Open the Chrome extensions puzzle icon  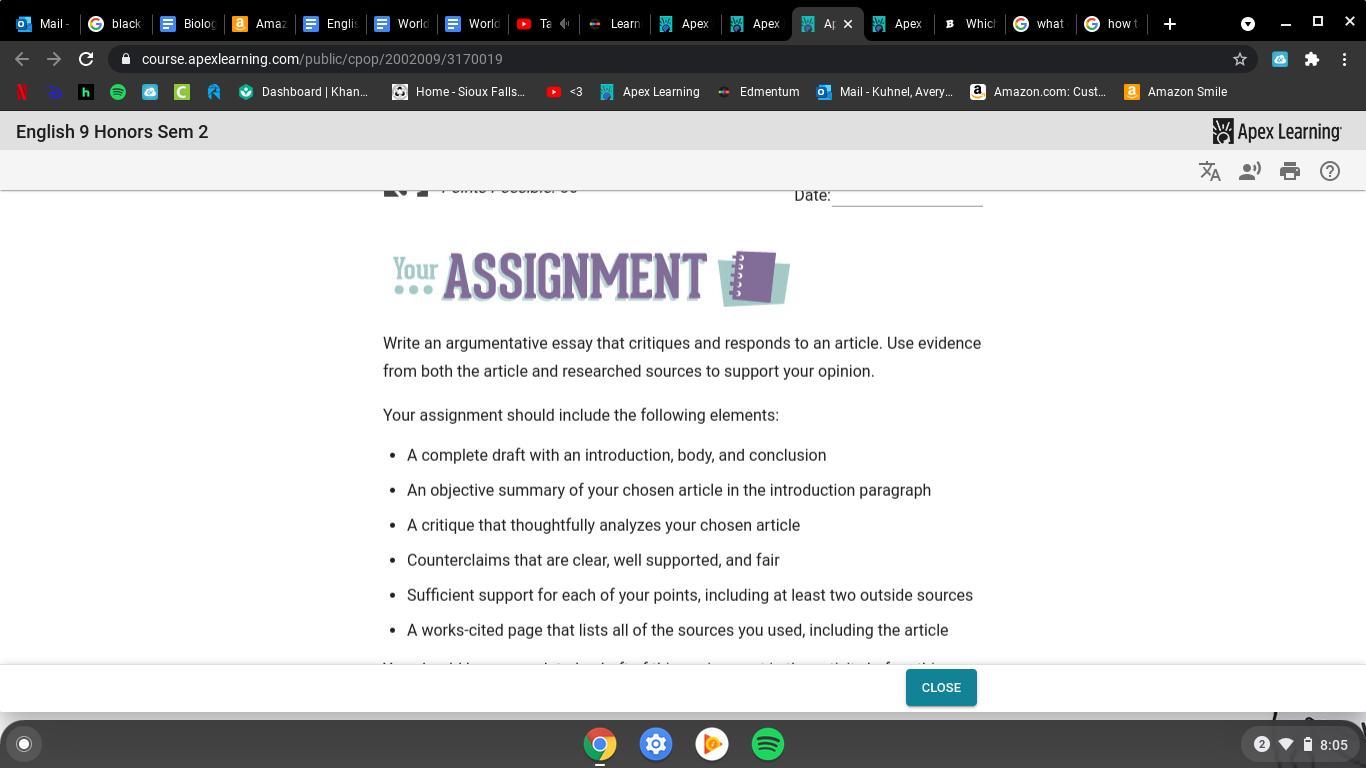point(1312,59)
